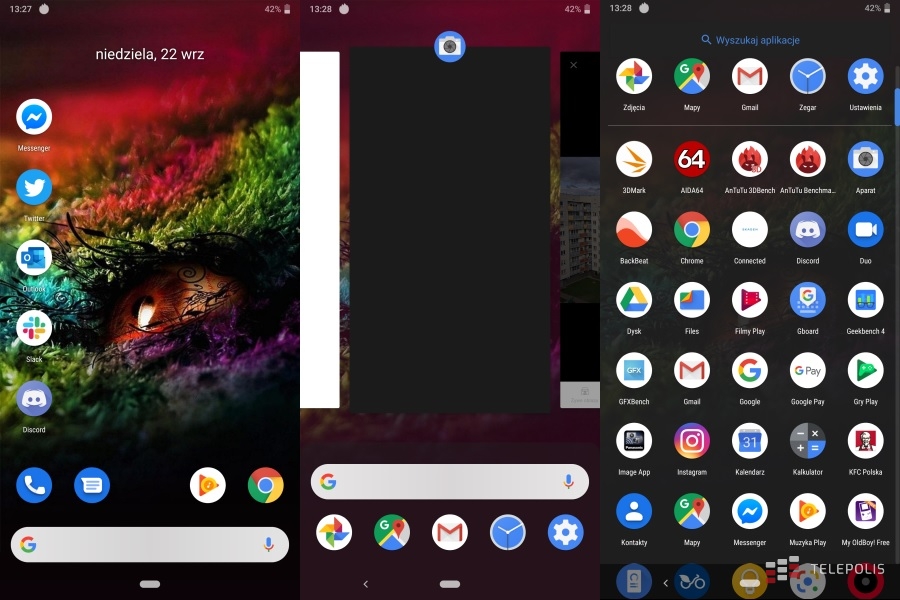The width and height of the screenshot is (900, 600).
Task: Tap the Wyszukaj aplikacje search field
Action: tap(750, 40)
